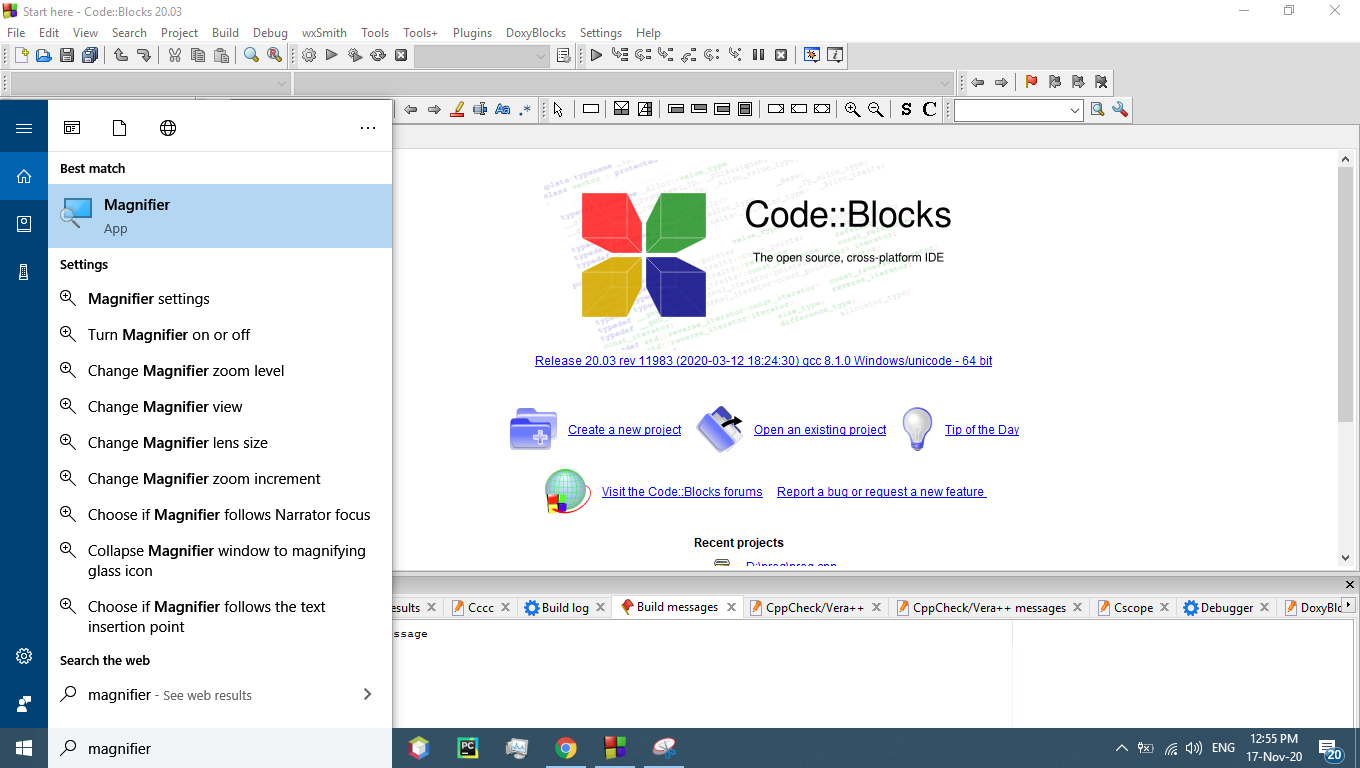
Task: Cut selection using the scissors icon
Action: click(x=175, y=55)
